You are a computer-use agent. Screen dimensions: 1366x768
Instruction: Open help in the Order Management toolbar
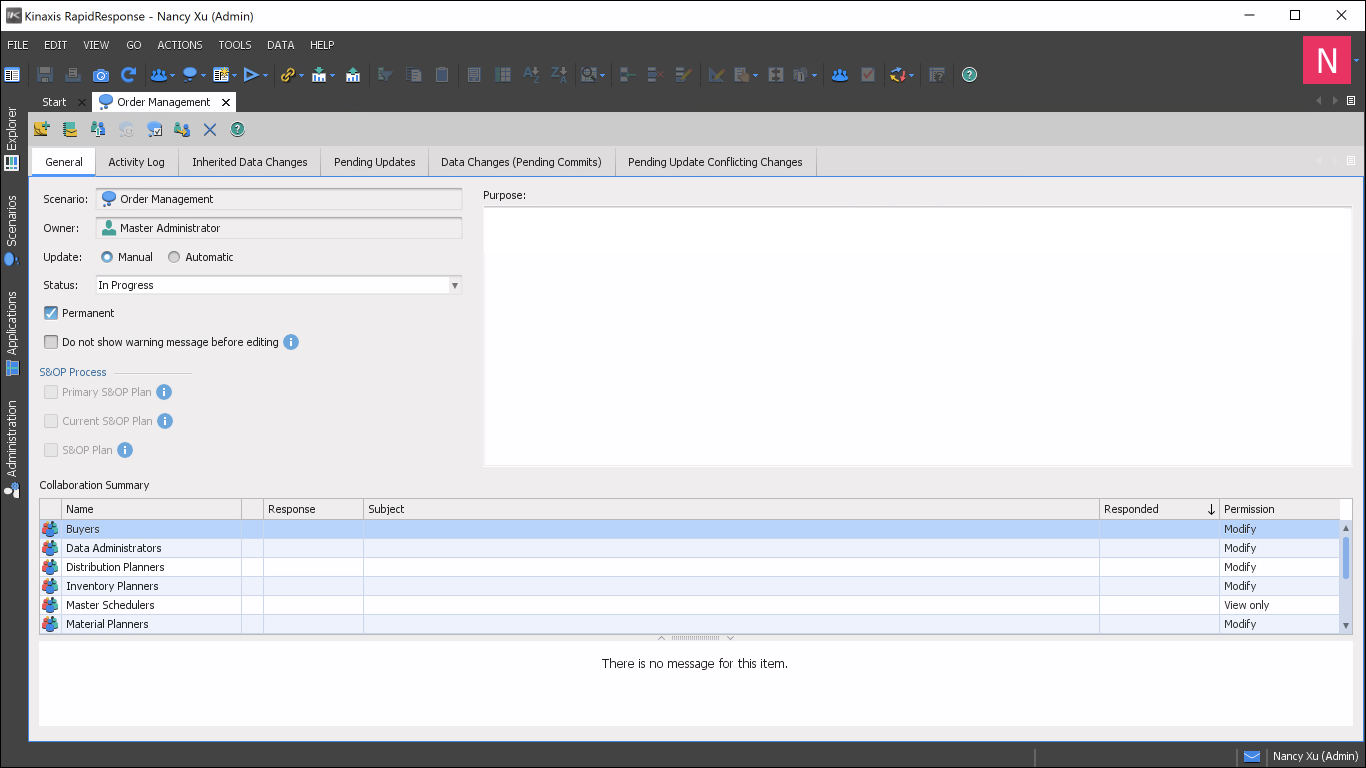pyautogui.click(x=238, y=129)
